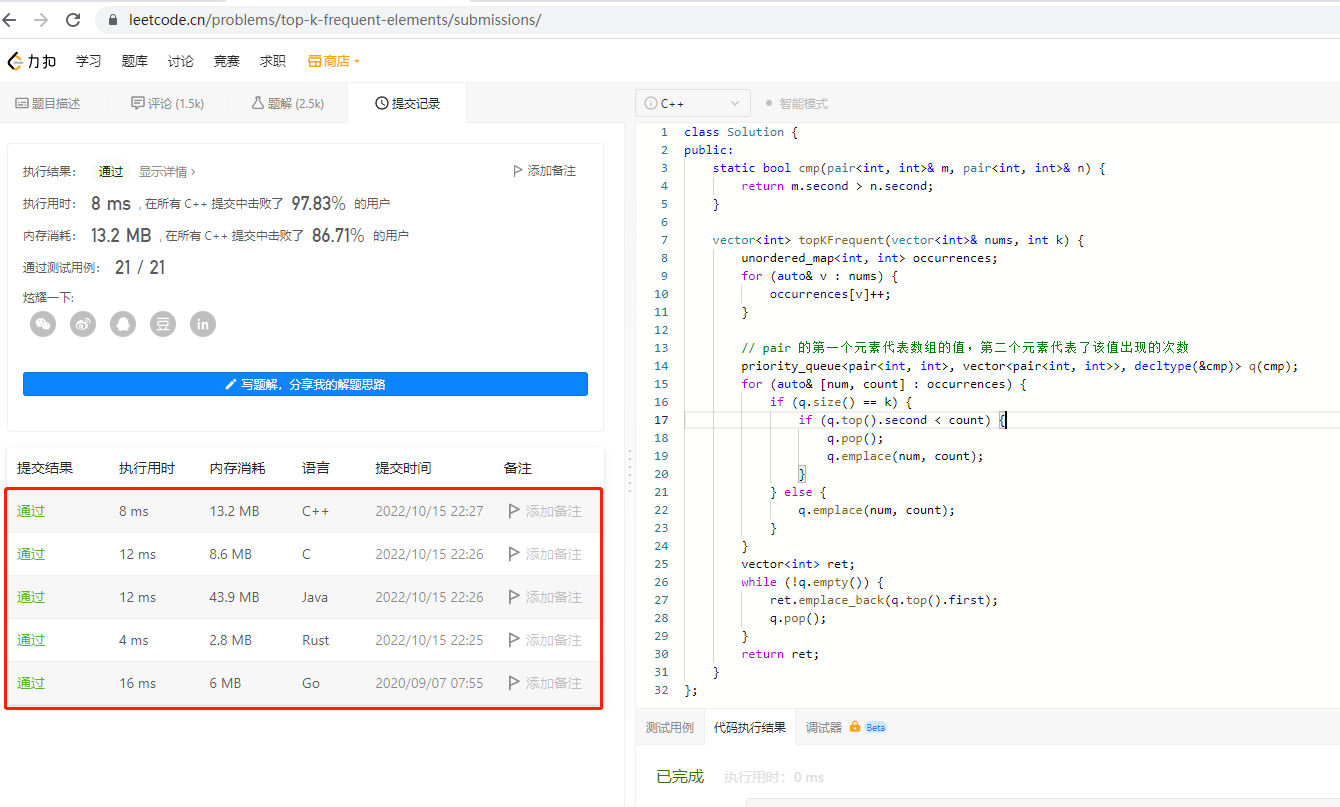This screenshot has height=807, width=1340.
Task: Click the Chinese comment on line 13
Action: [x=965, y=348]
